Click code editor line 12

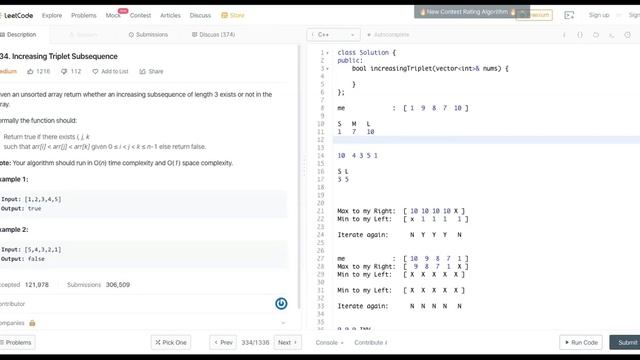click(x=487, y=140)
